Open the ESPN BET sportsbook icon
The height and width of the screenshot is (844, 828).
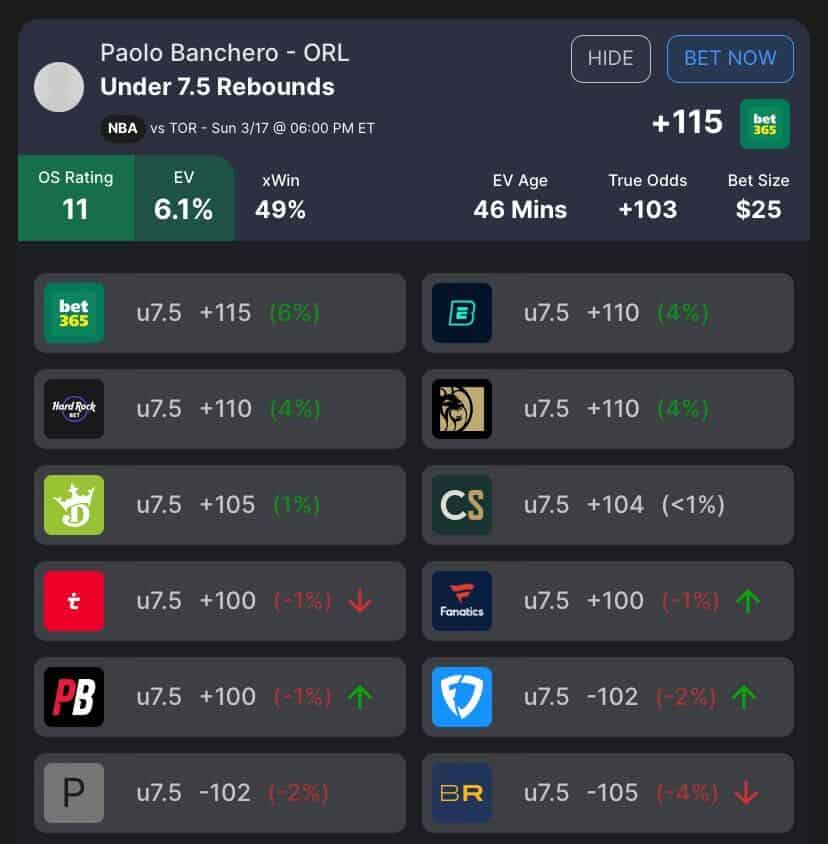pos(462,313)
